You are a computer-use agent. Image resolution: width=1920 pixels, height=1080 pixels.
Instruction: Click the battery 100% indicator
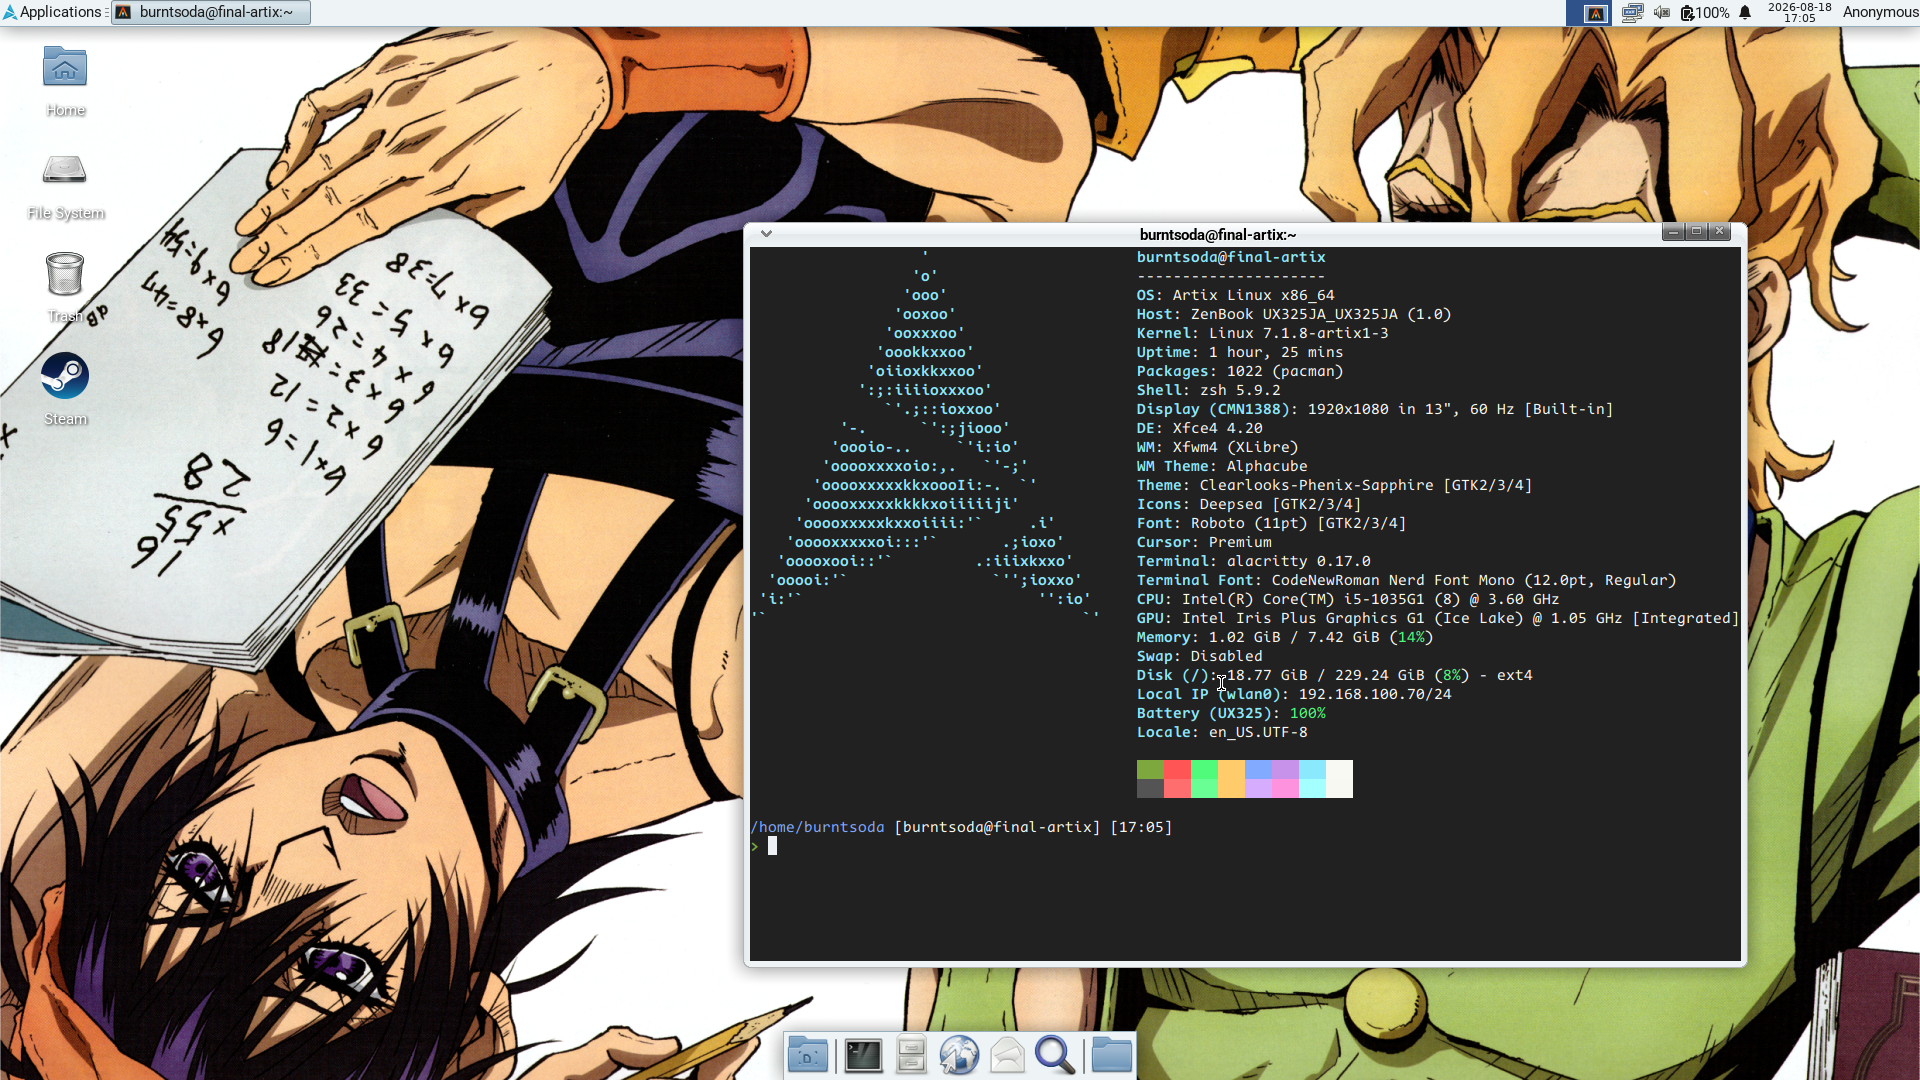pos(1704,13)
